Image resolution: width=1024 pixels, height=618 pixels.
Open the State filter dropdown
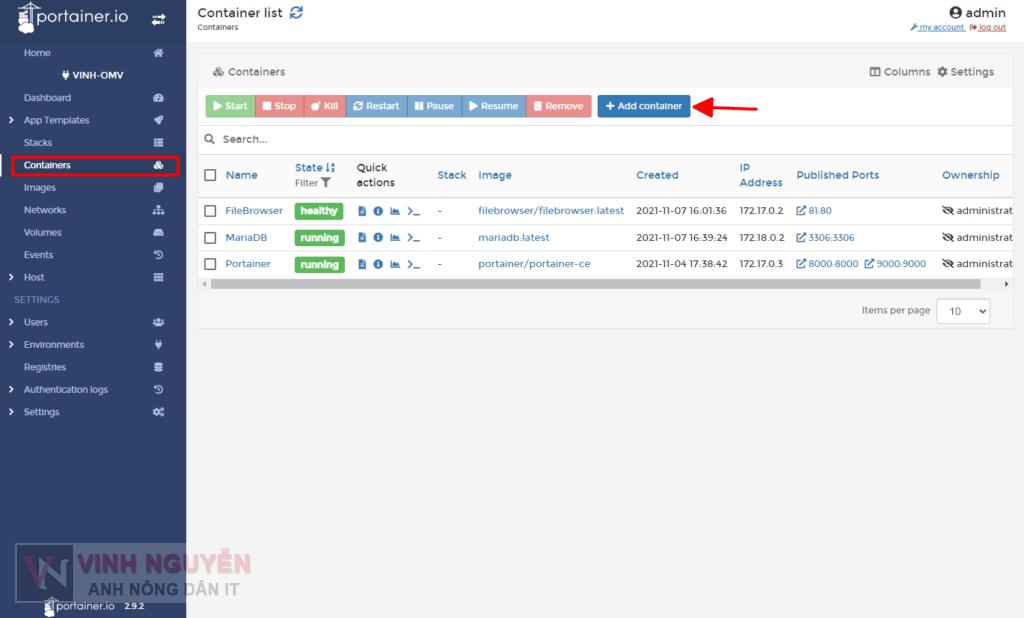click(x=326, y=182)
